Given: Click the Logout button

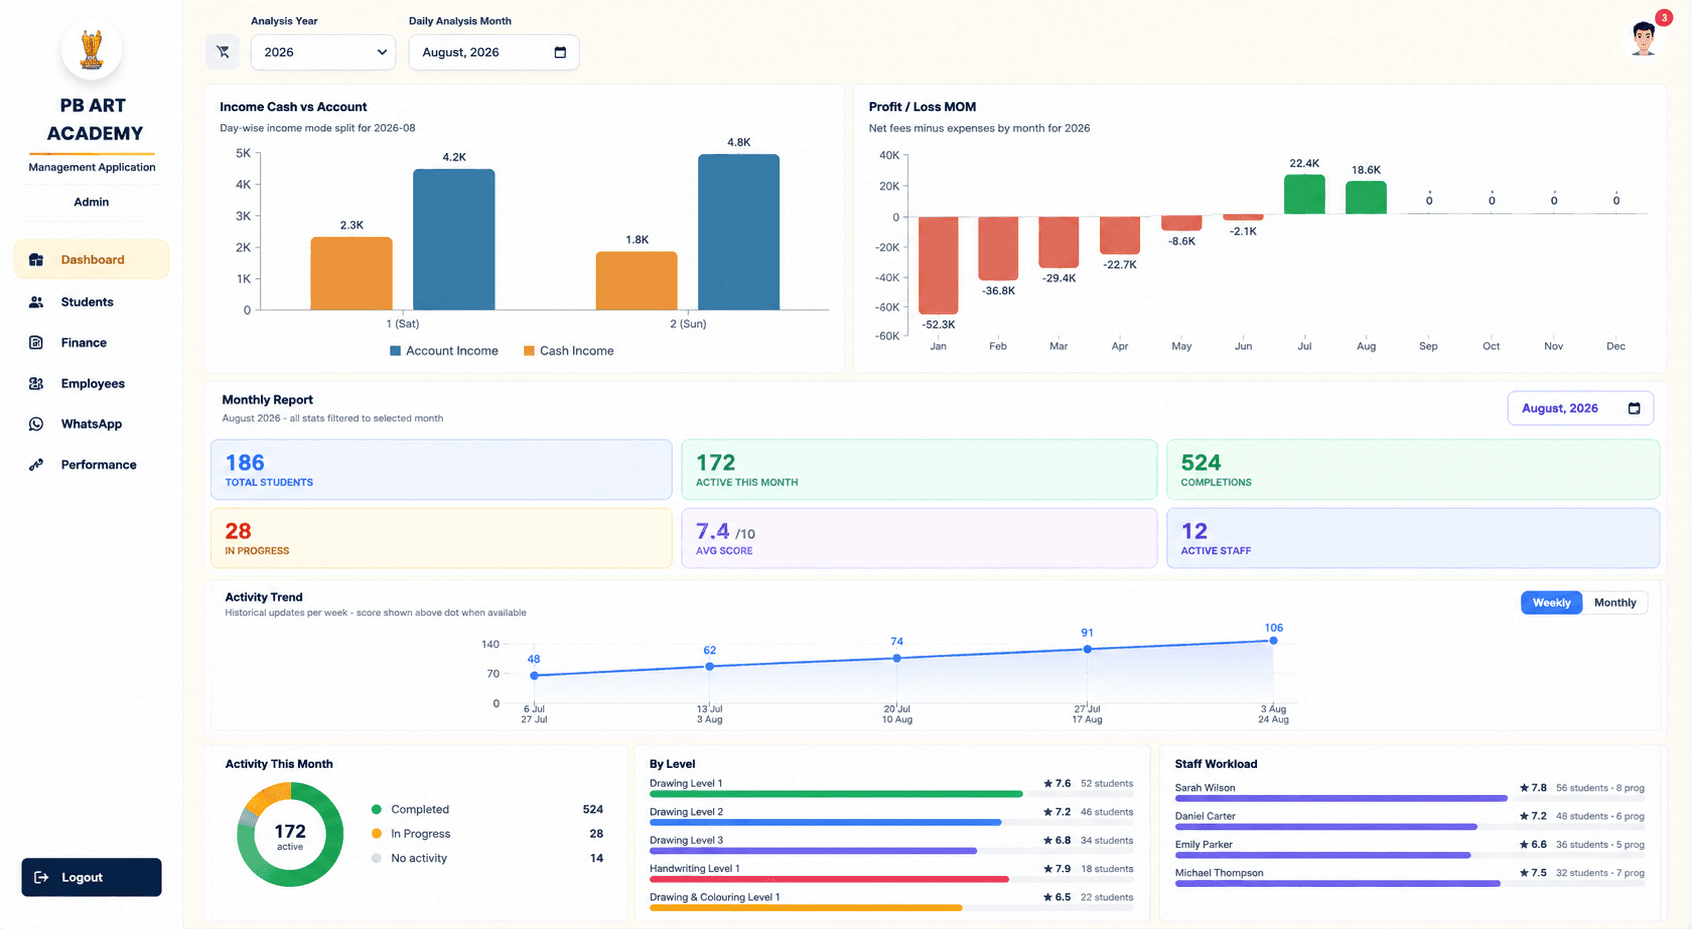Looking at the screenshot, I should (91, 878).
